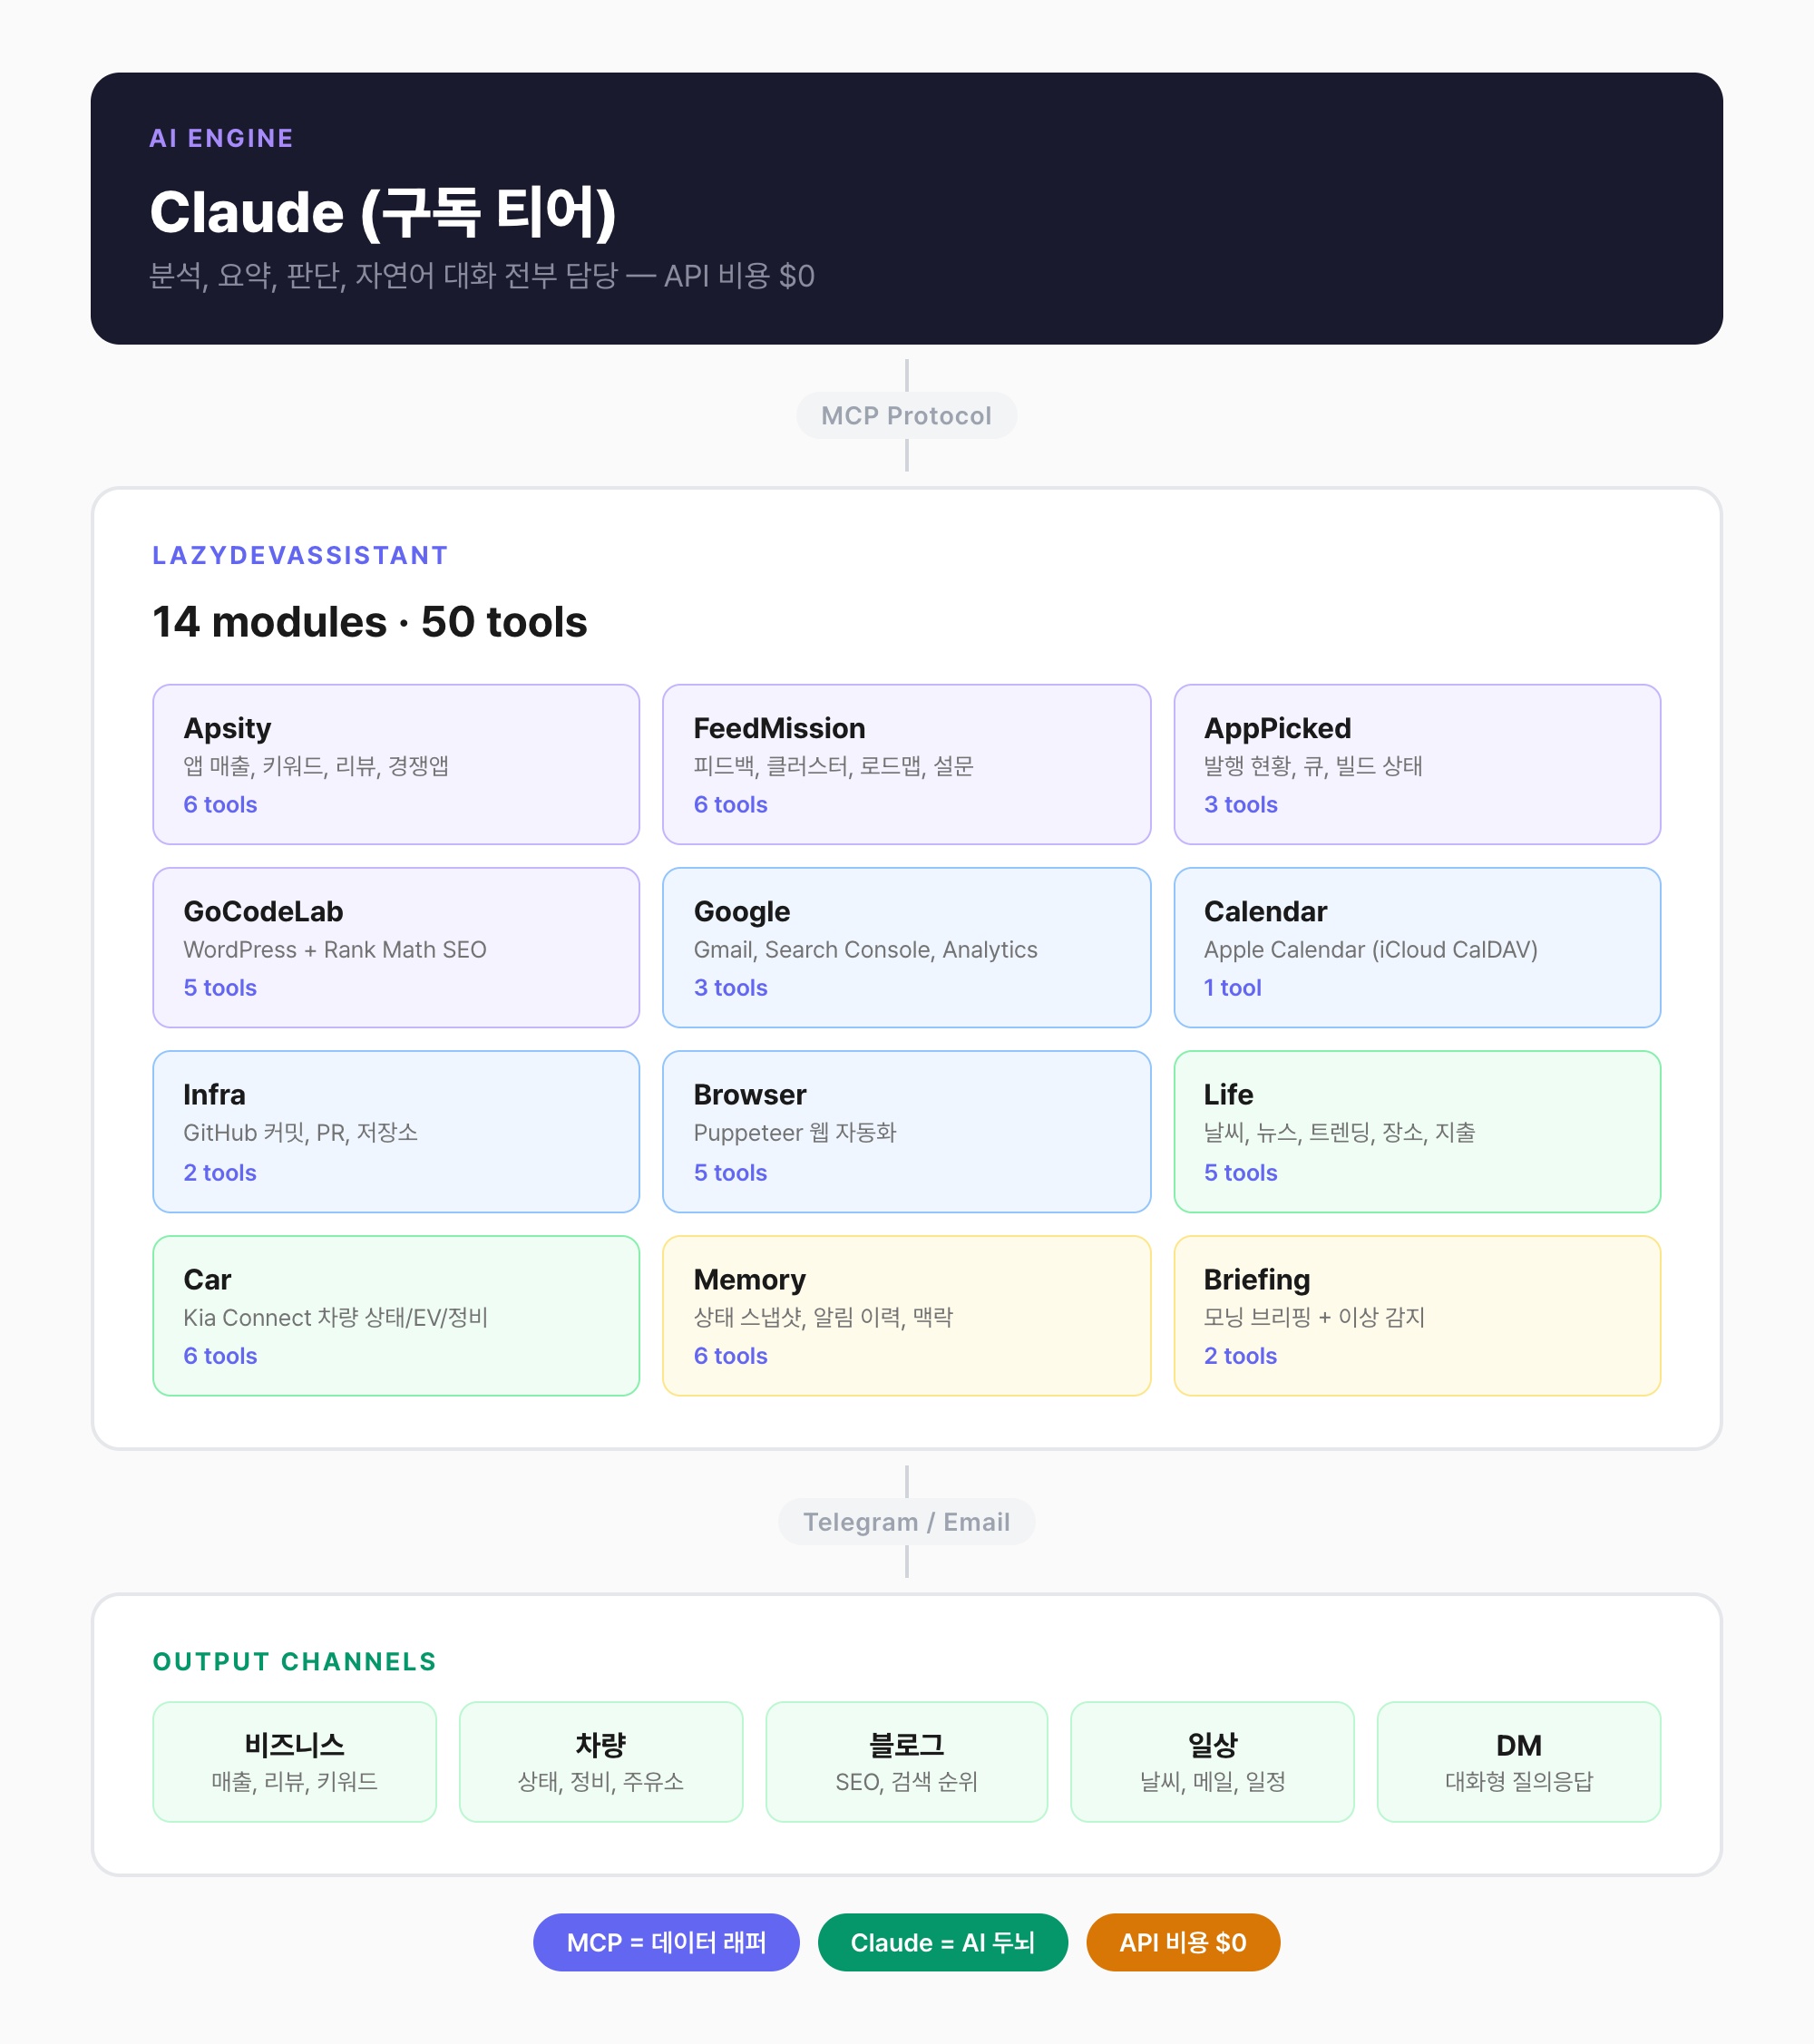The height and width of the screenshot is (2044, 1814).
Task: Click the MCP Protocol badge
Action: click(x=906, y=415)
